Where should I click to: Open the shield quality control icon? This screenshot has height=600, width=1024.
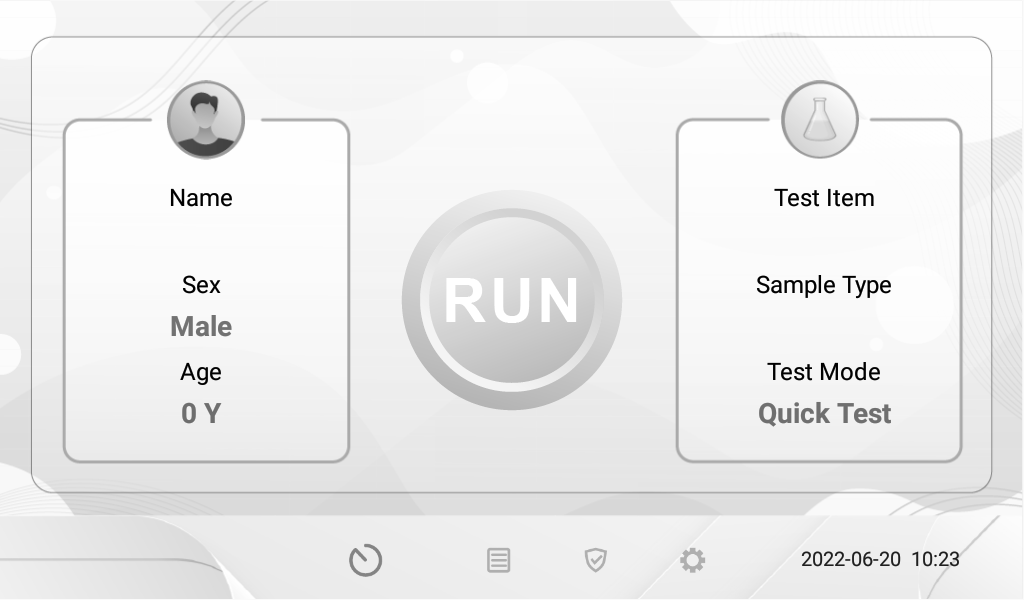pos(595,560)
